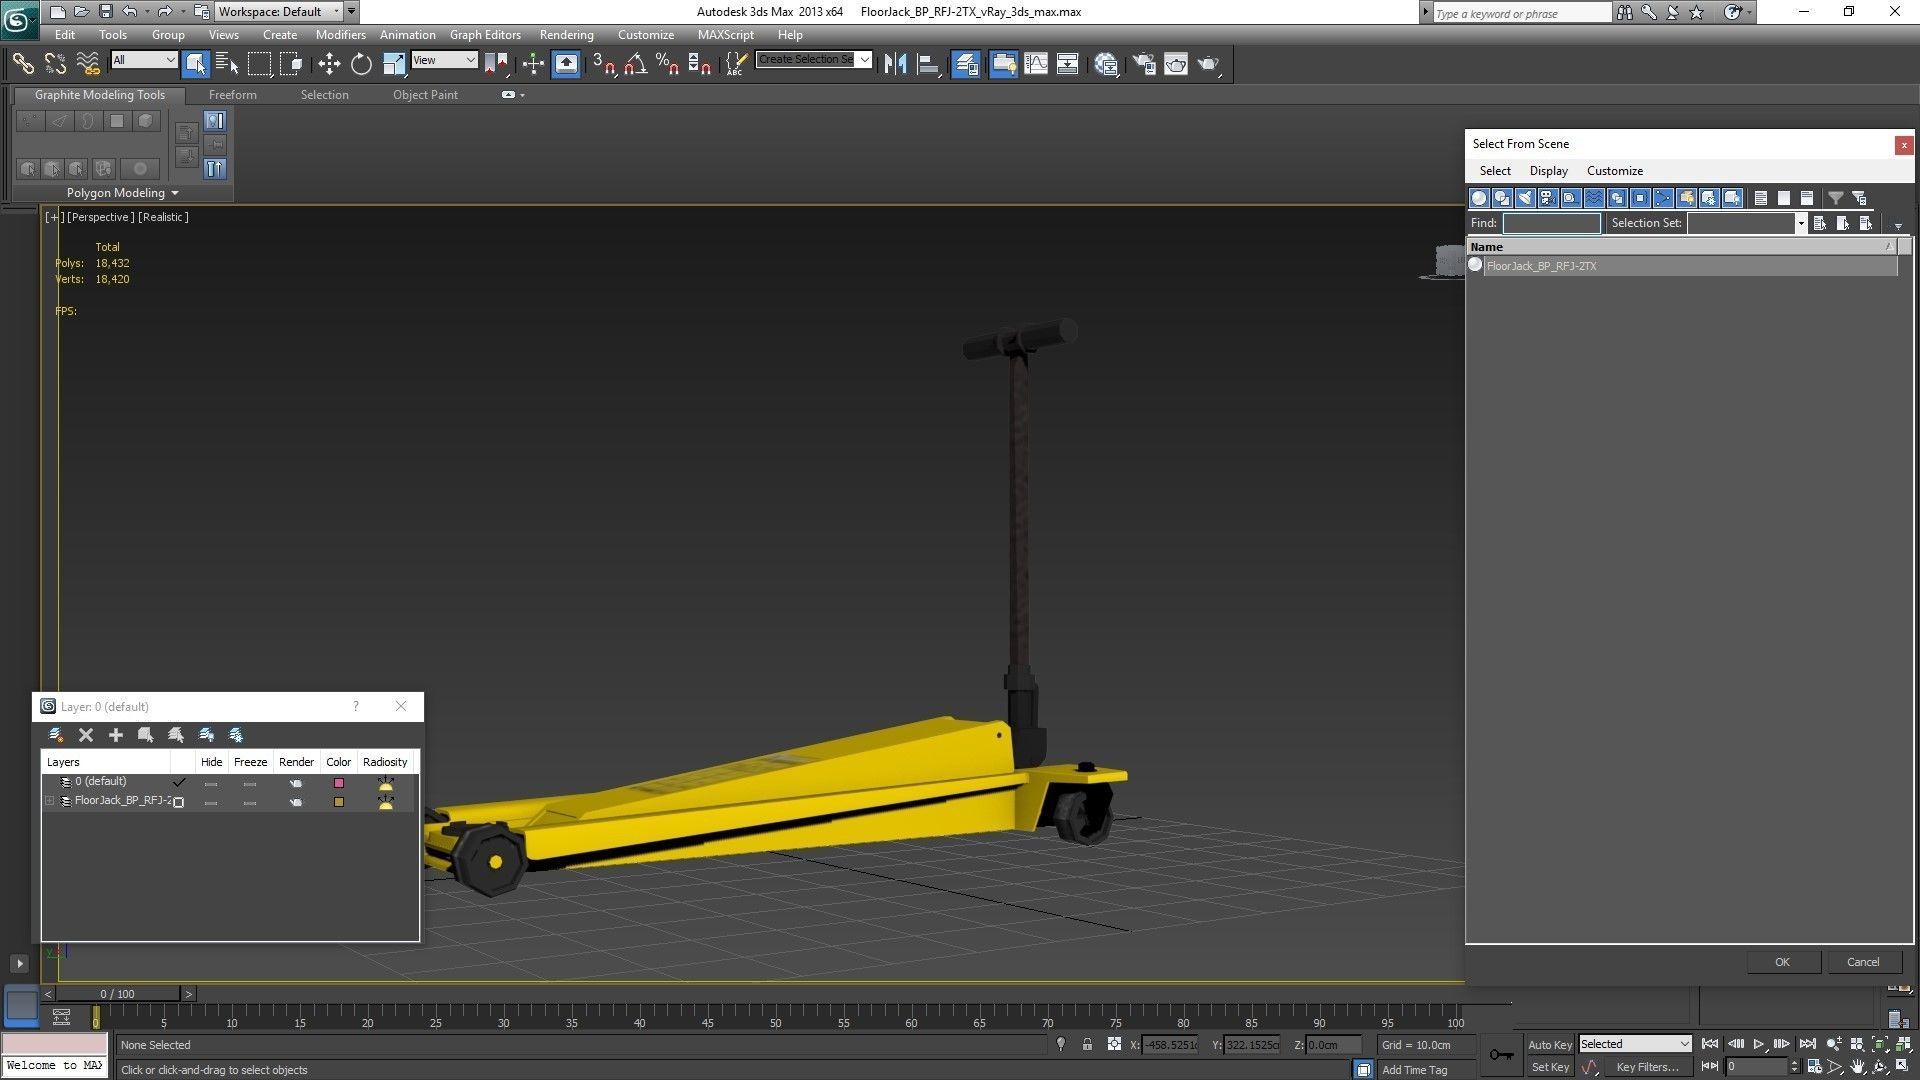Toggle Display Lights filter in Select From Scene

point(1525,198)
